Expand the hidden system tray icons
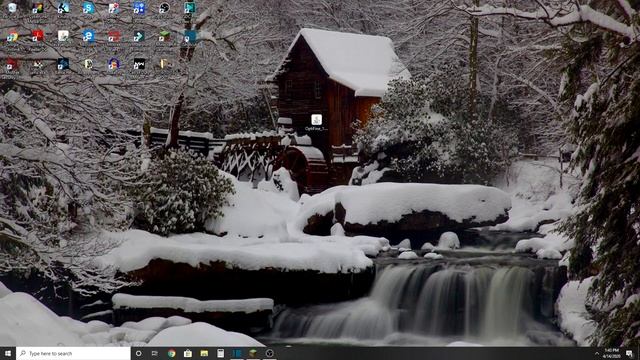This screenshot has height=360, width=640. click(x=597, y=353)
